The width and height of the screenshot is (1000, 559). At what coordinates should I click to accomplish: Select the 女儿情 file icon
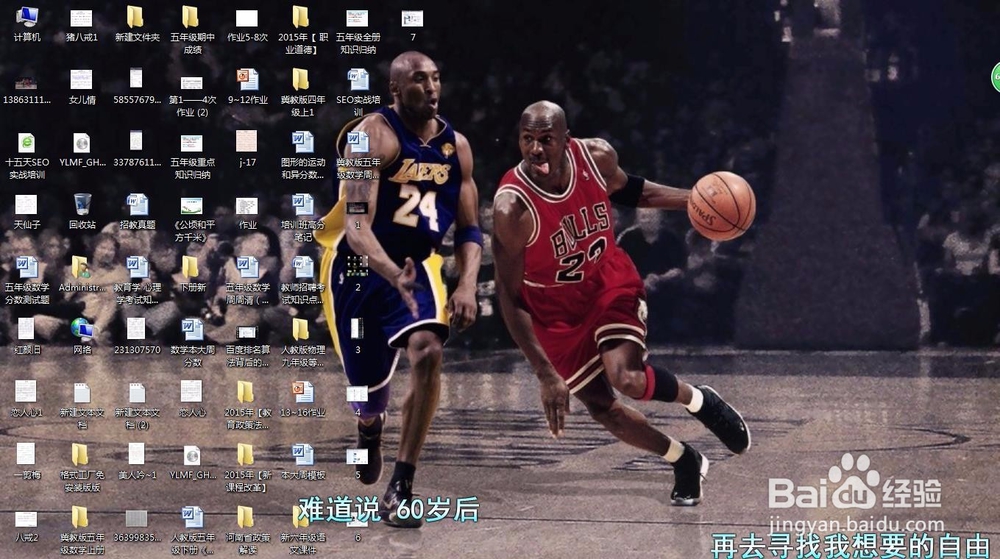(x=82, y=80)
